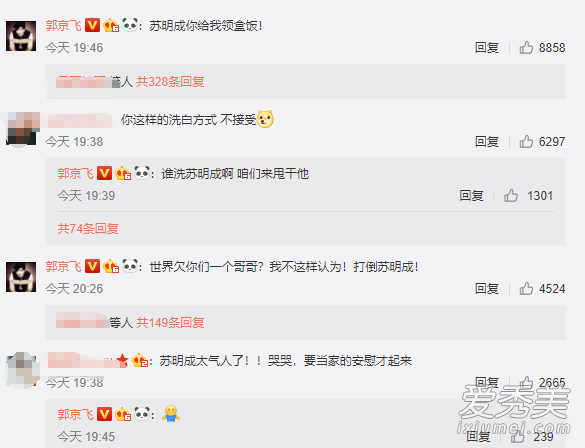Viewport: 585px width, 448px height.
Task: Open 郭京飞 username in the 19:39 reply
Action: pyautogui.click(x=75, y=173)
